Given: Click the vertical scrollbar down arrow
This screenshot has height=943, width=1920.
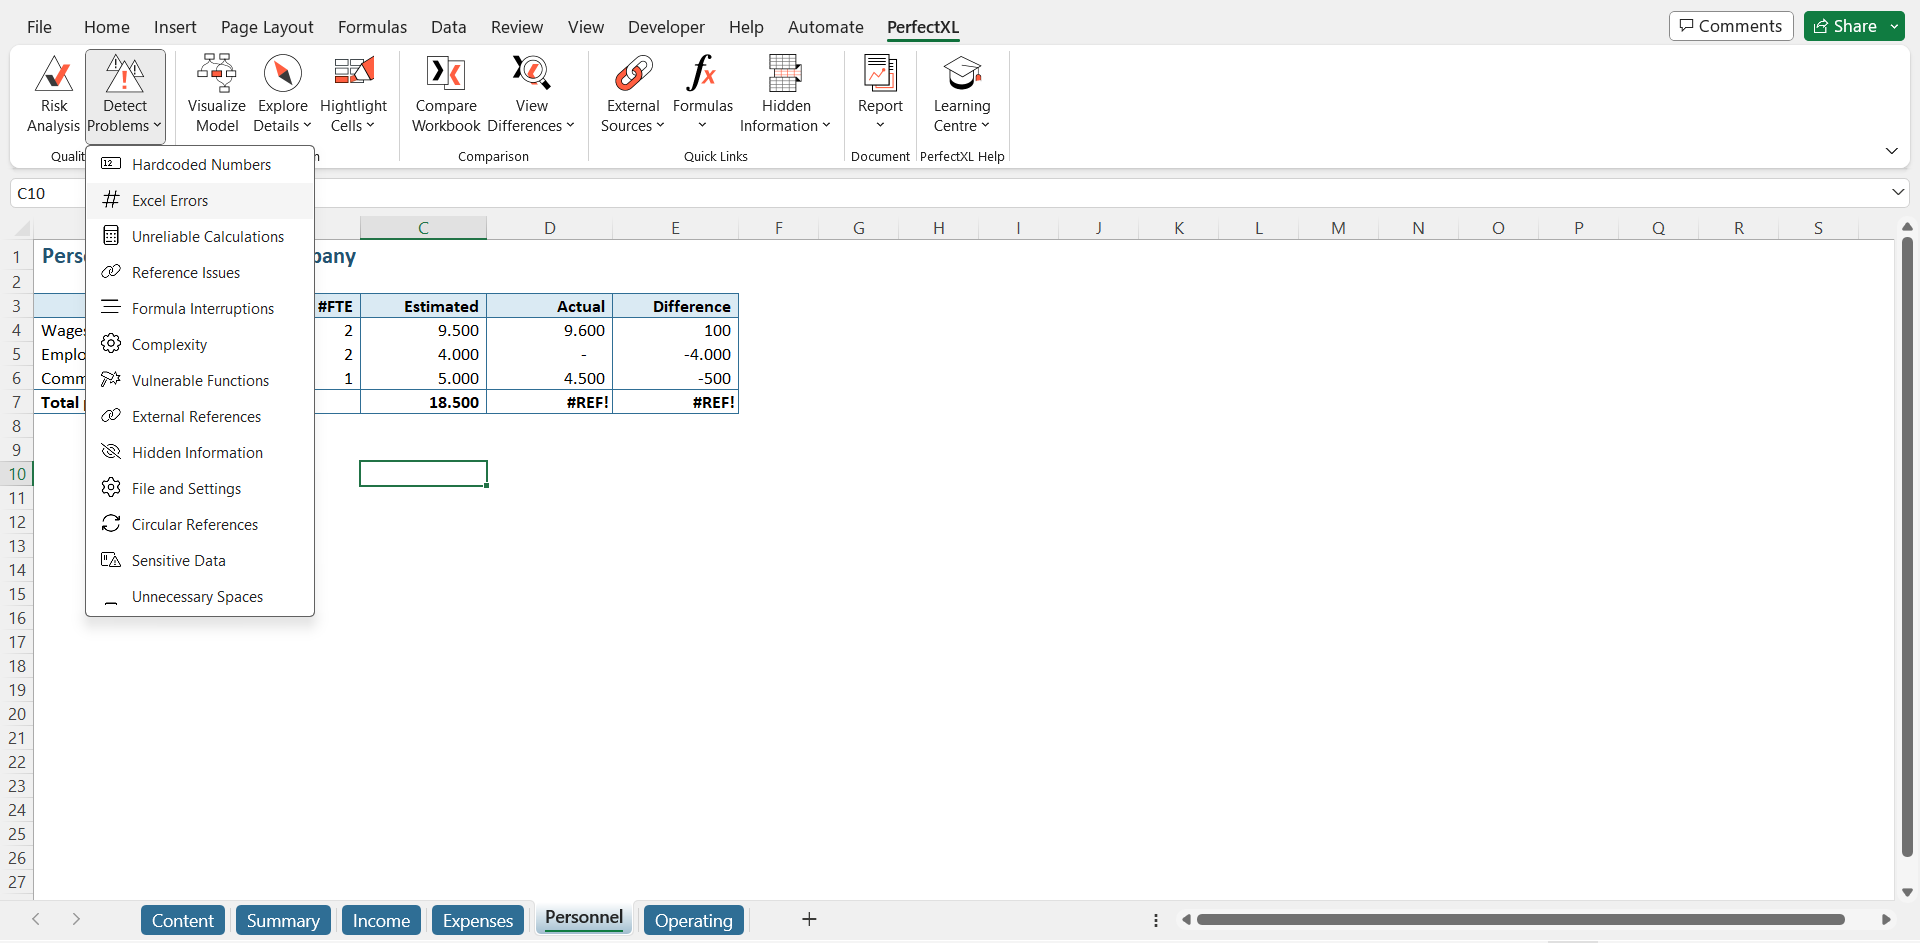Looking at the screenshot, I should [x=1907, y=892].
